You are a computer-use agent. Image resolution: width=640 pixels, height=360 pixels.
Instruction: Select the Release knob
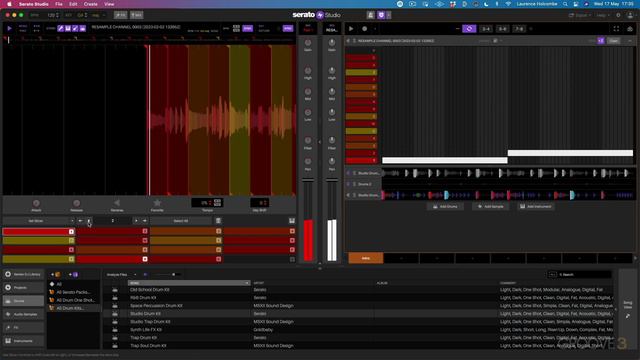[x=76, y=203]
